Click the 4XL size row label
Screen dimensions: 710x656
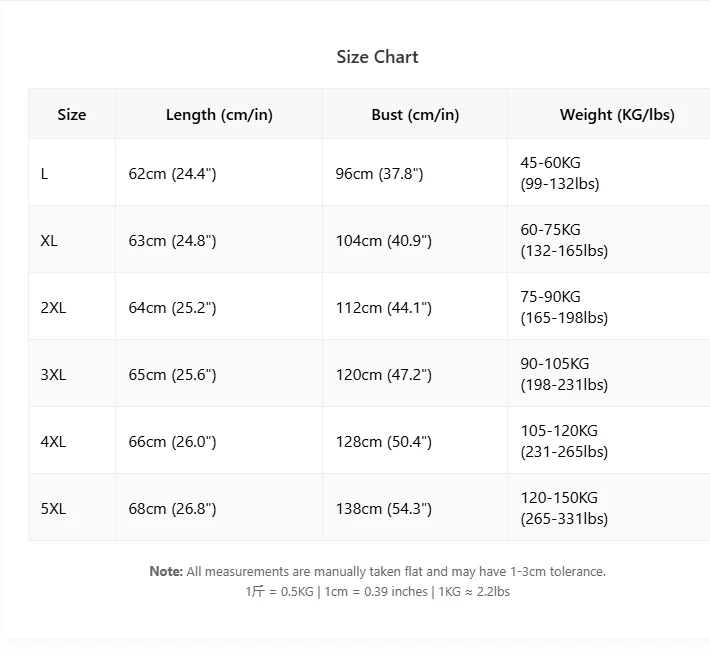[x=53, y=441]
